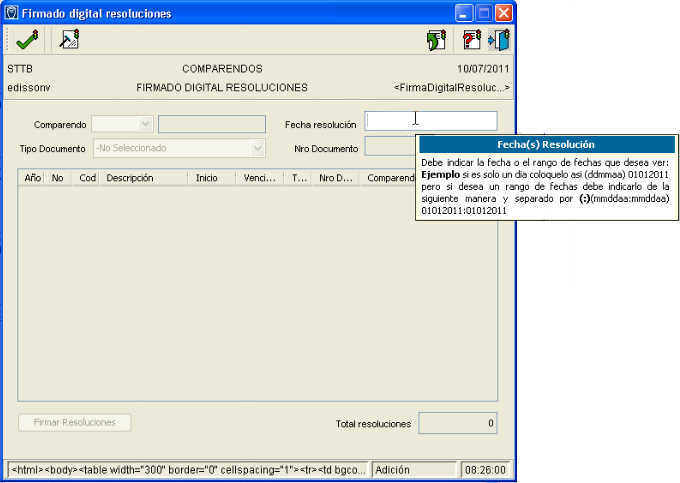Click the Total resoluciones count field

458,423
